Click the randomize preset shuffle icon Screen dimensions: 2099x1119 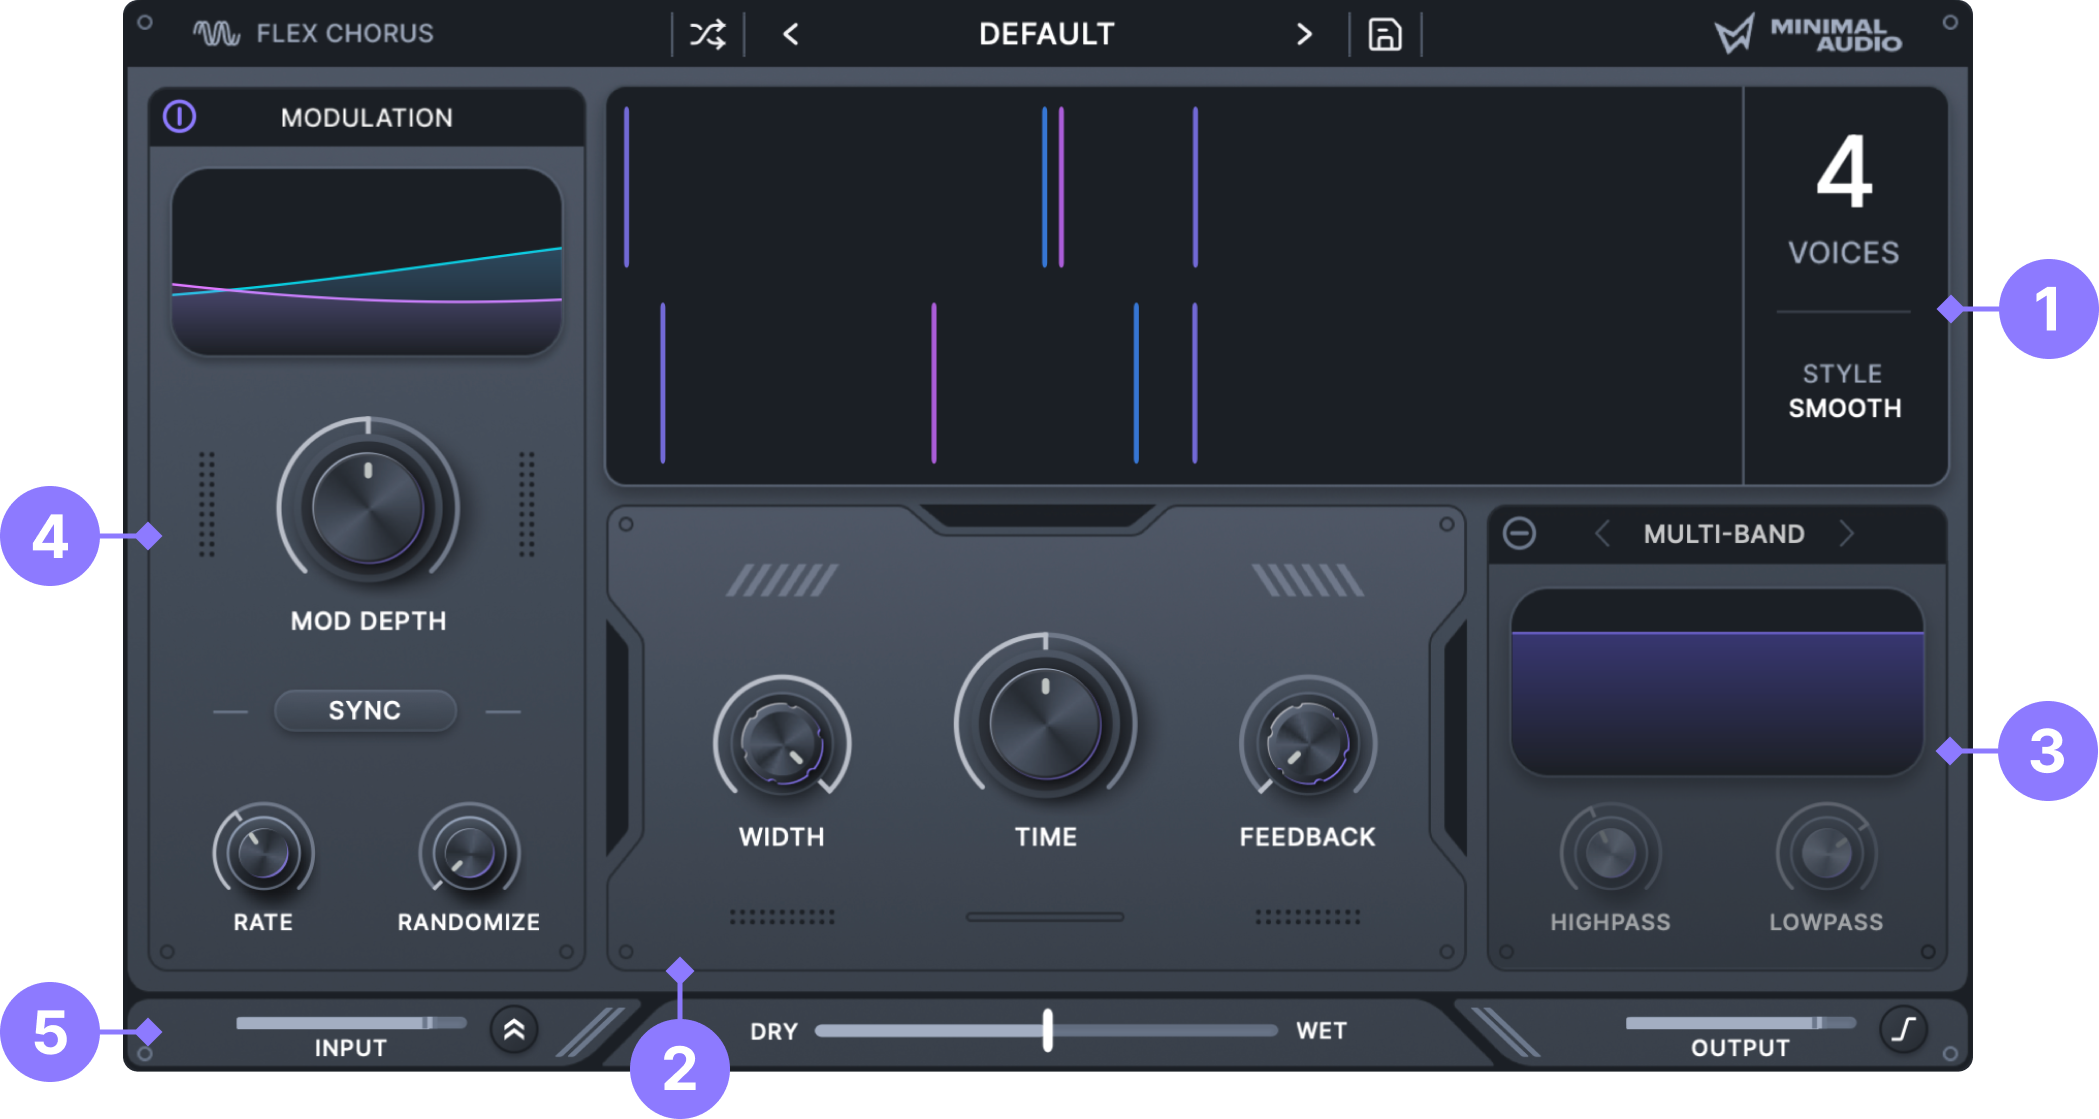pos(708,35)
